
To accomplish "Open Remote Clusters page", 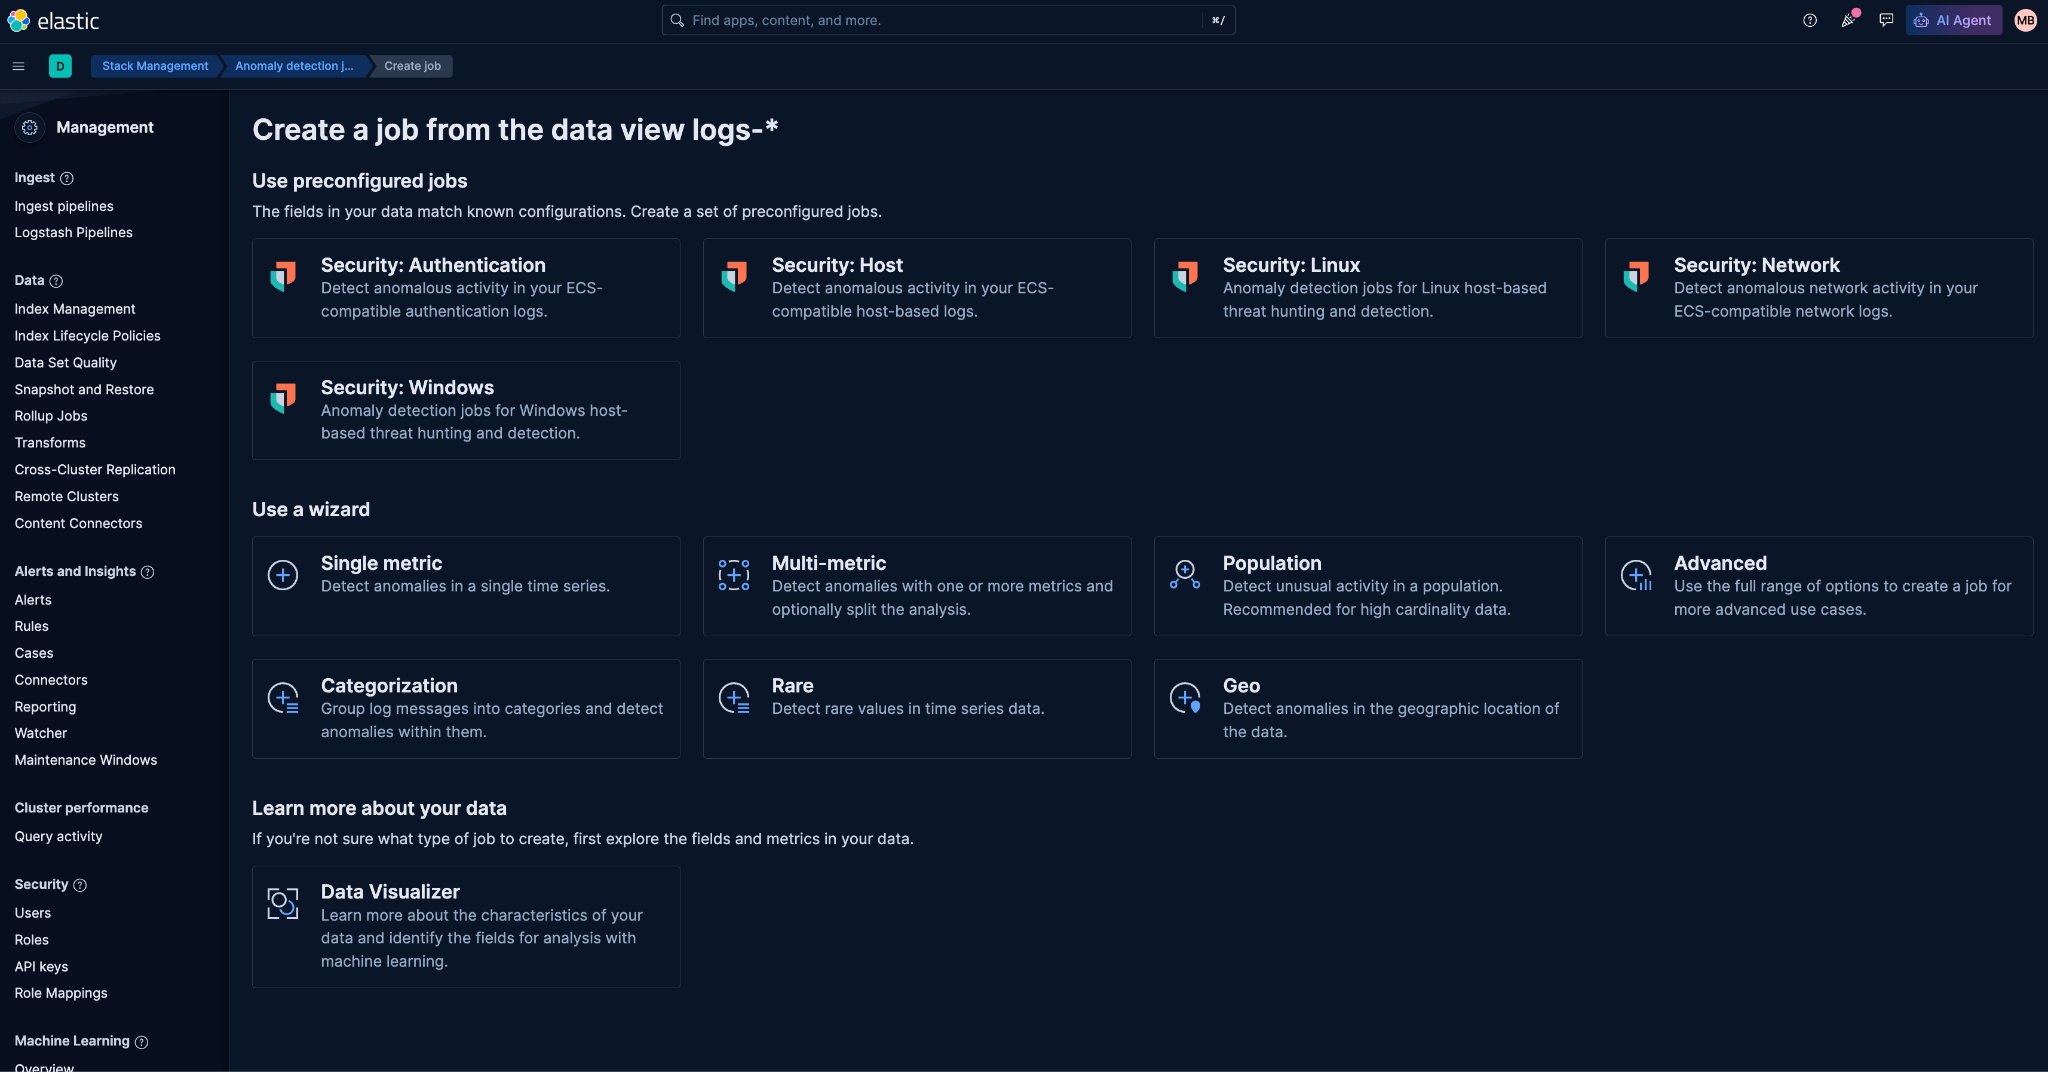I will point(66,497).
